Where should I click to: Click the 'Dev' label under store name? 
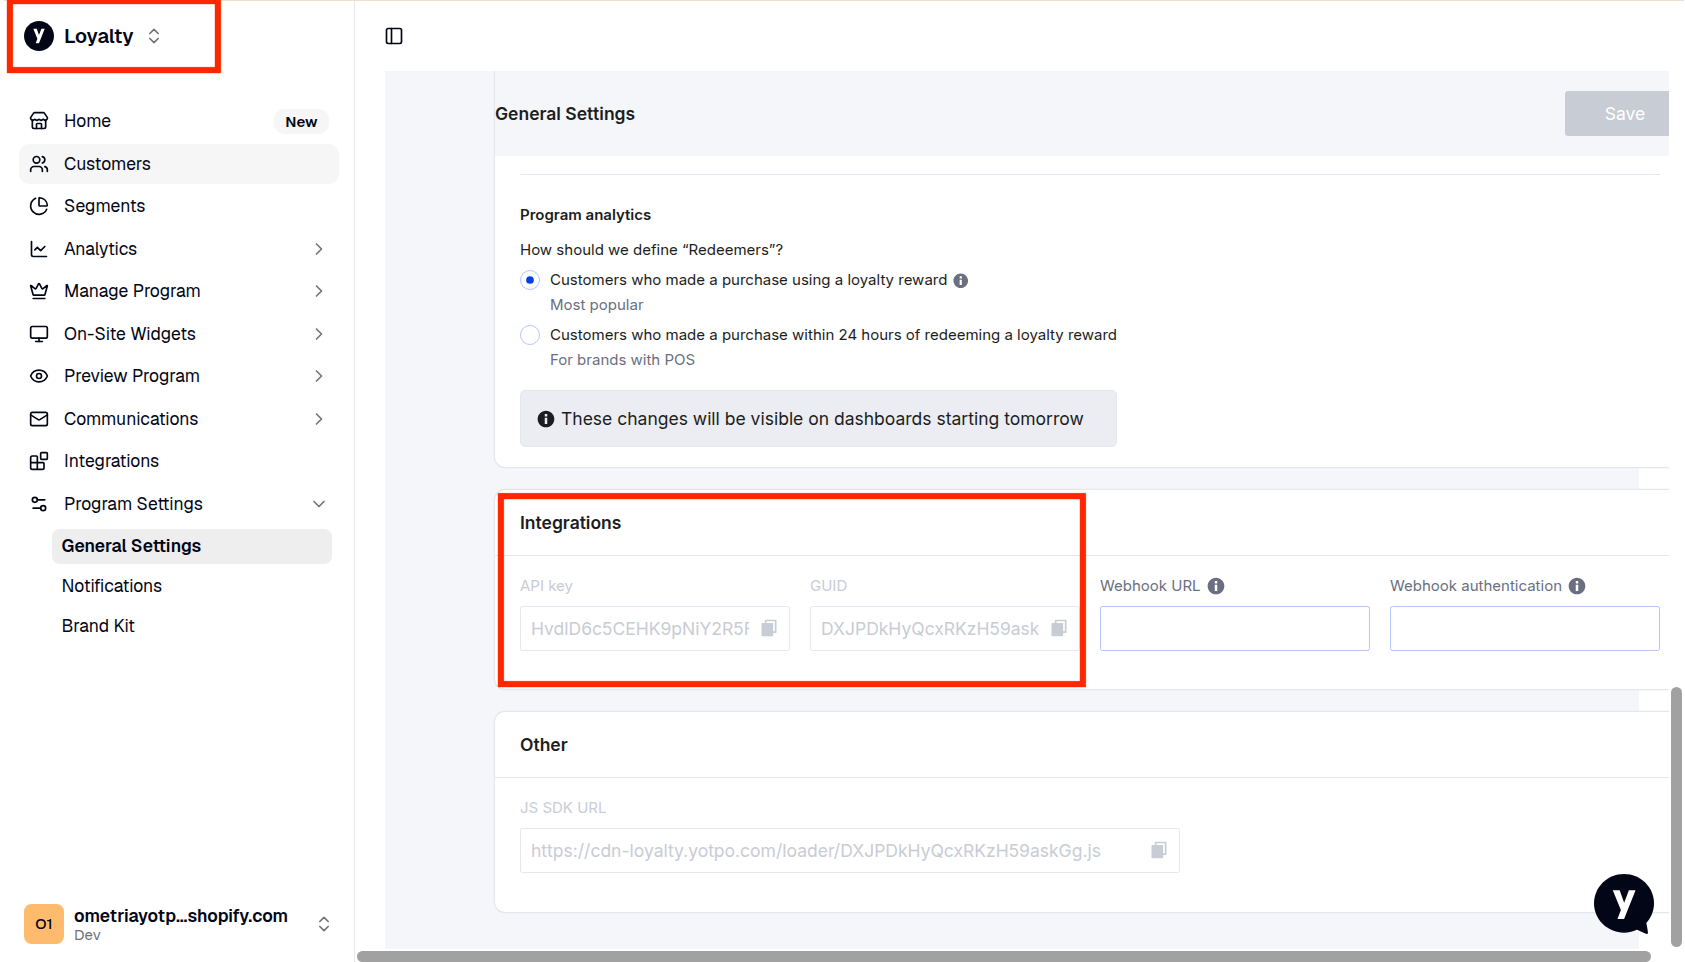tap(87, 936)
